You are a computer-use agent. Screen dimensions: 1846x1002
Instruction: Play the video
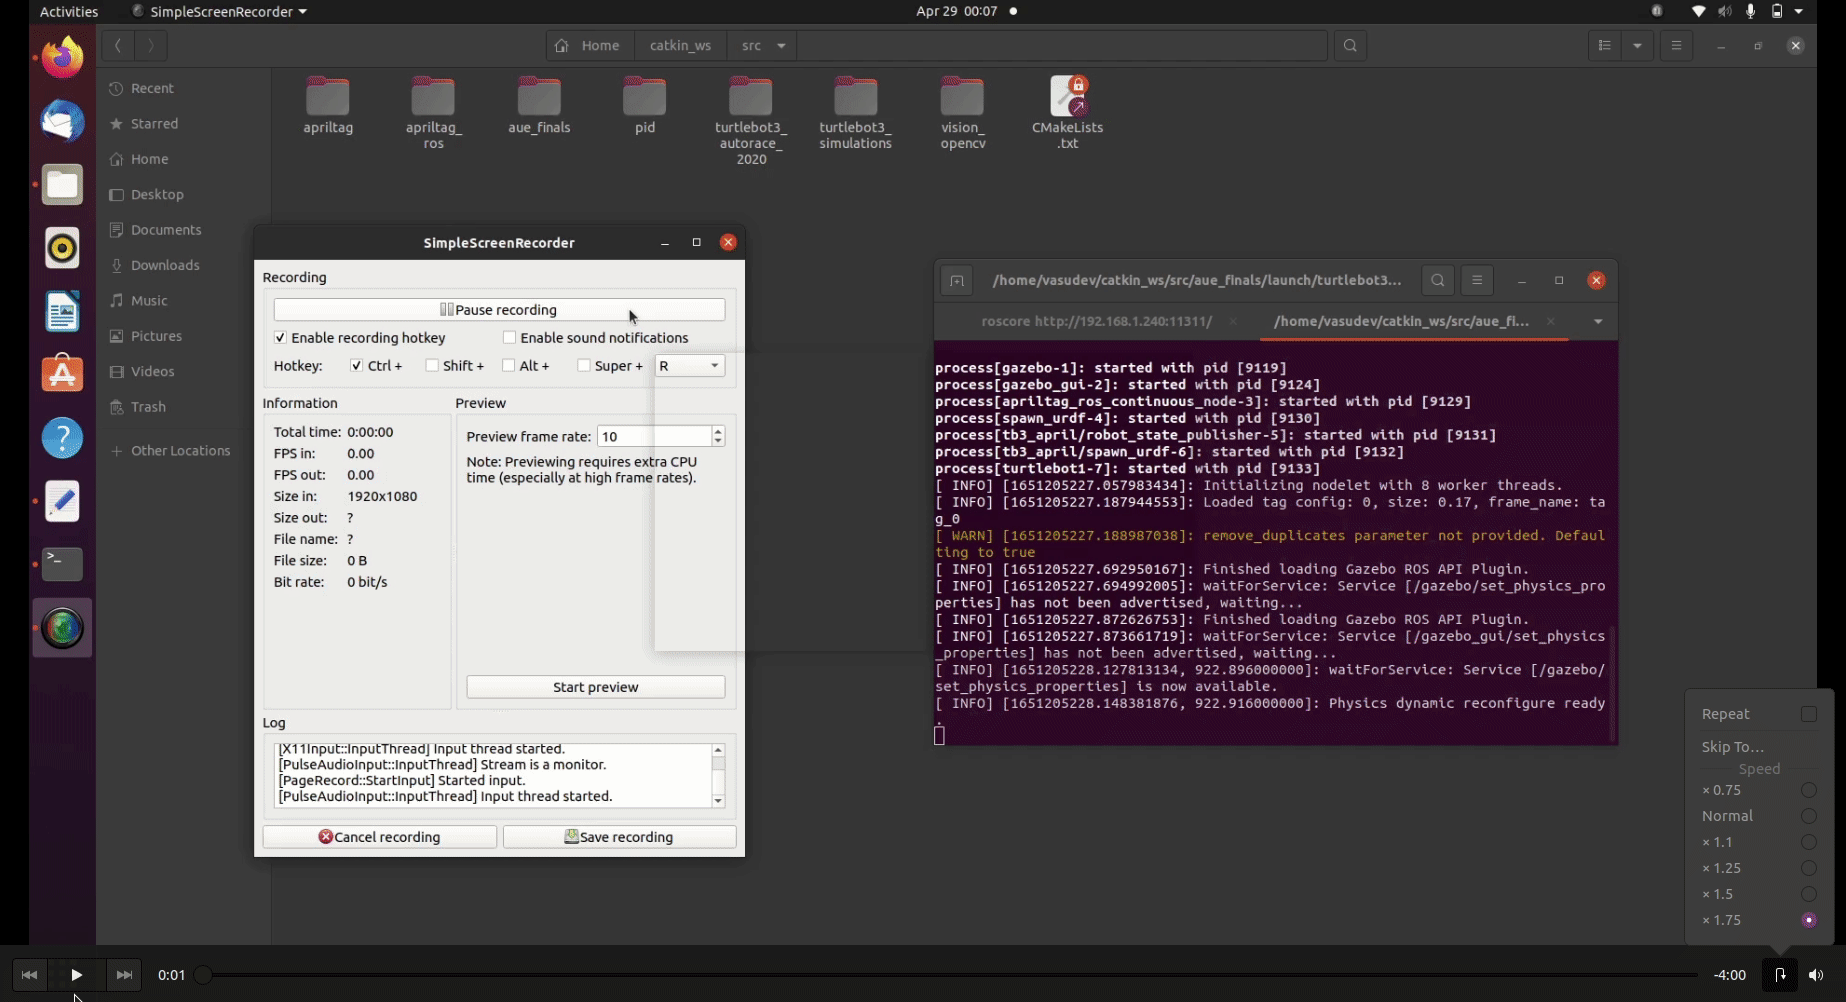click(76, 975)
